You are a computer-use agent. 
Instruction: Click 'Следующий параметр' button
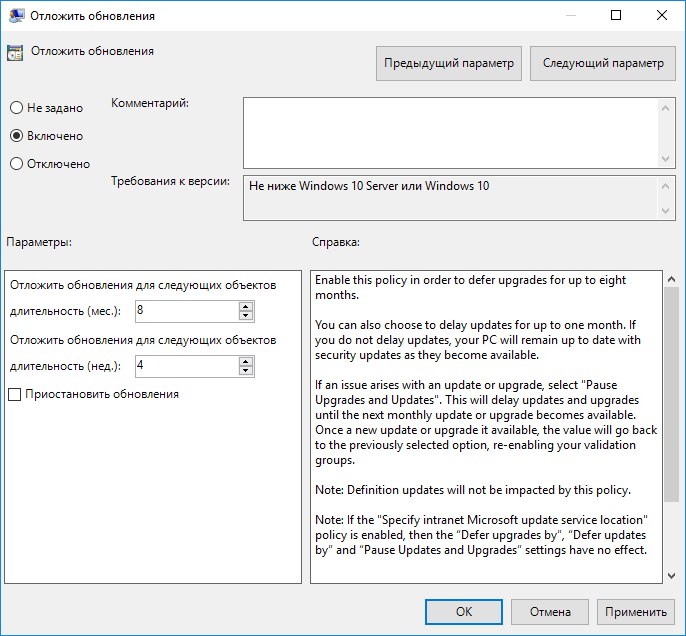[603, 63]
